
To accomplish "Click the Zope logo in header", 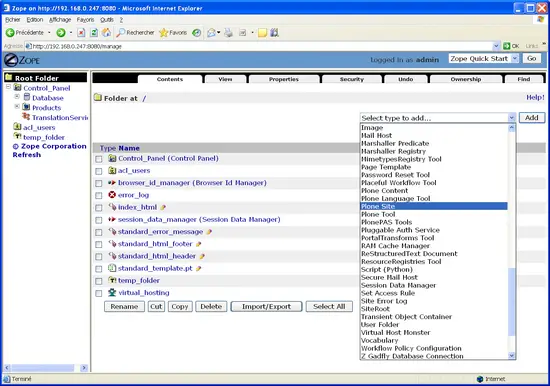I will pos(22,60).
